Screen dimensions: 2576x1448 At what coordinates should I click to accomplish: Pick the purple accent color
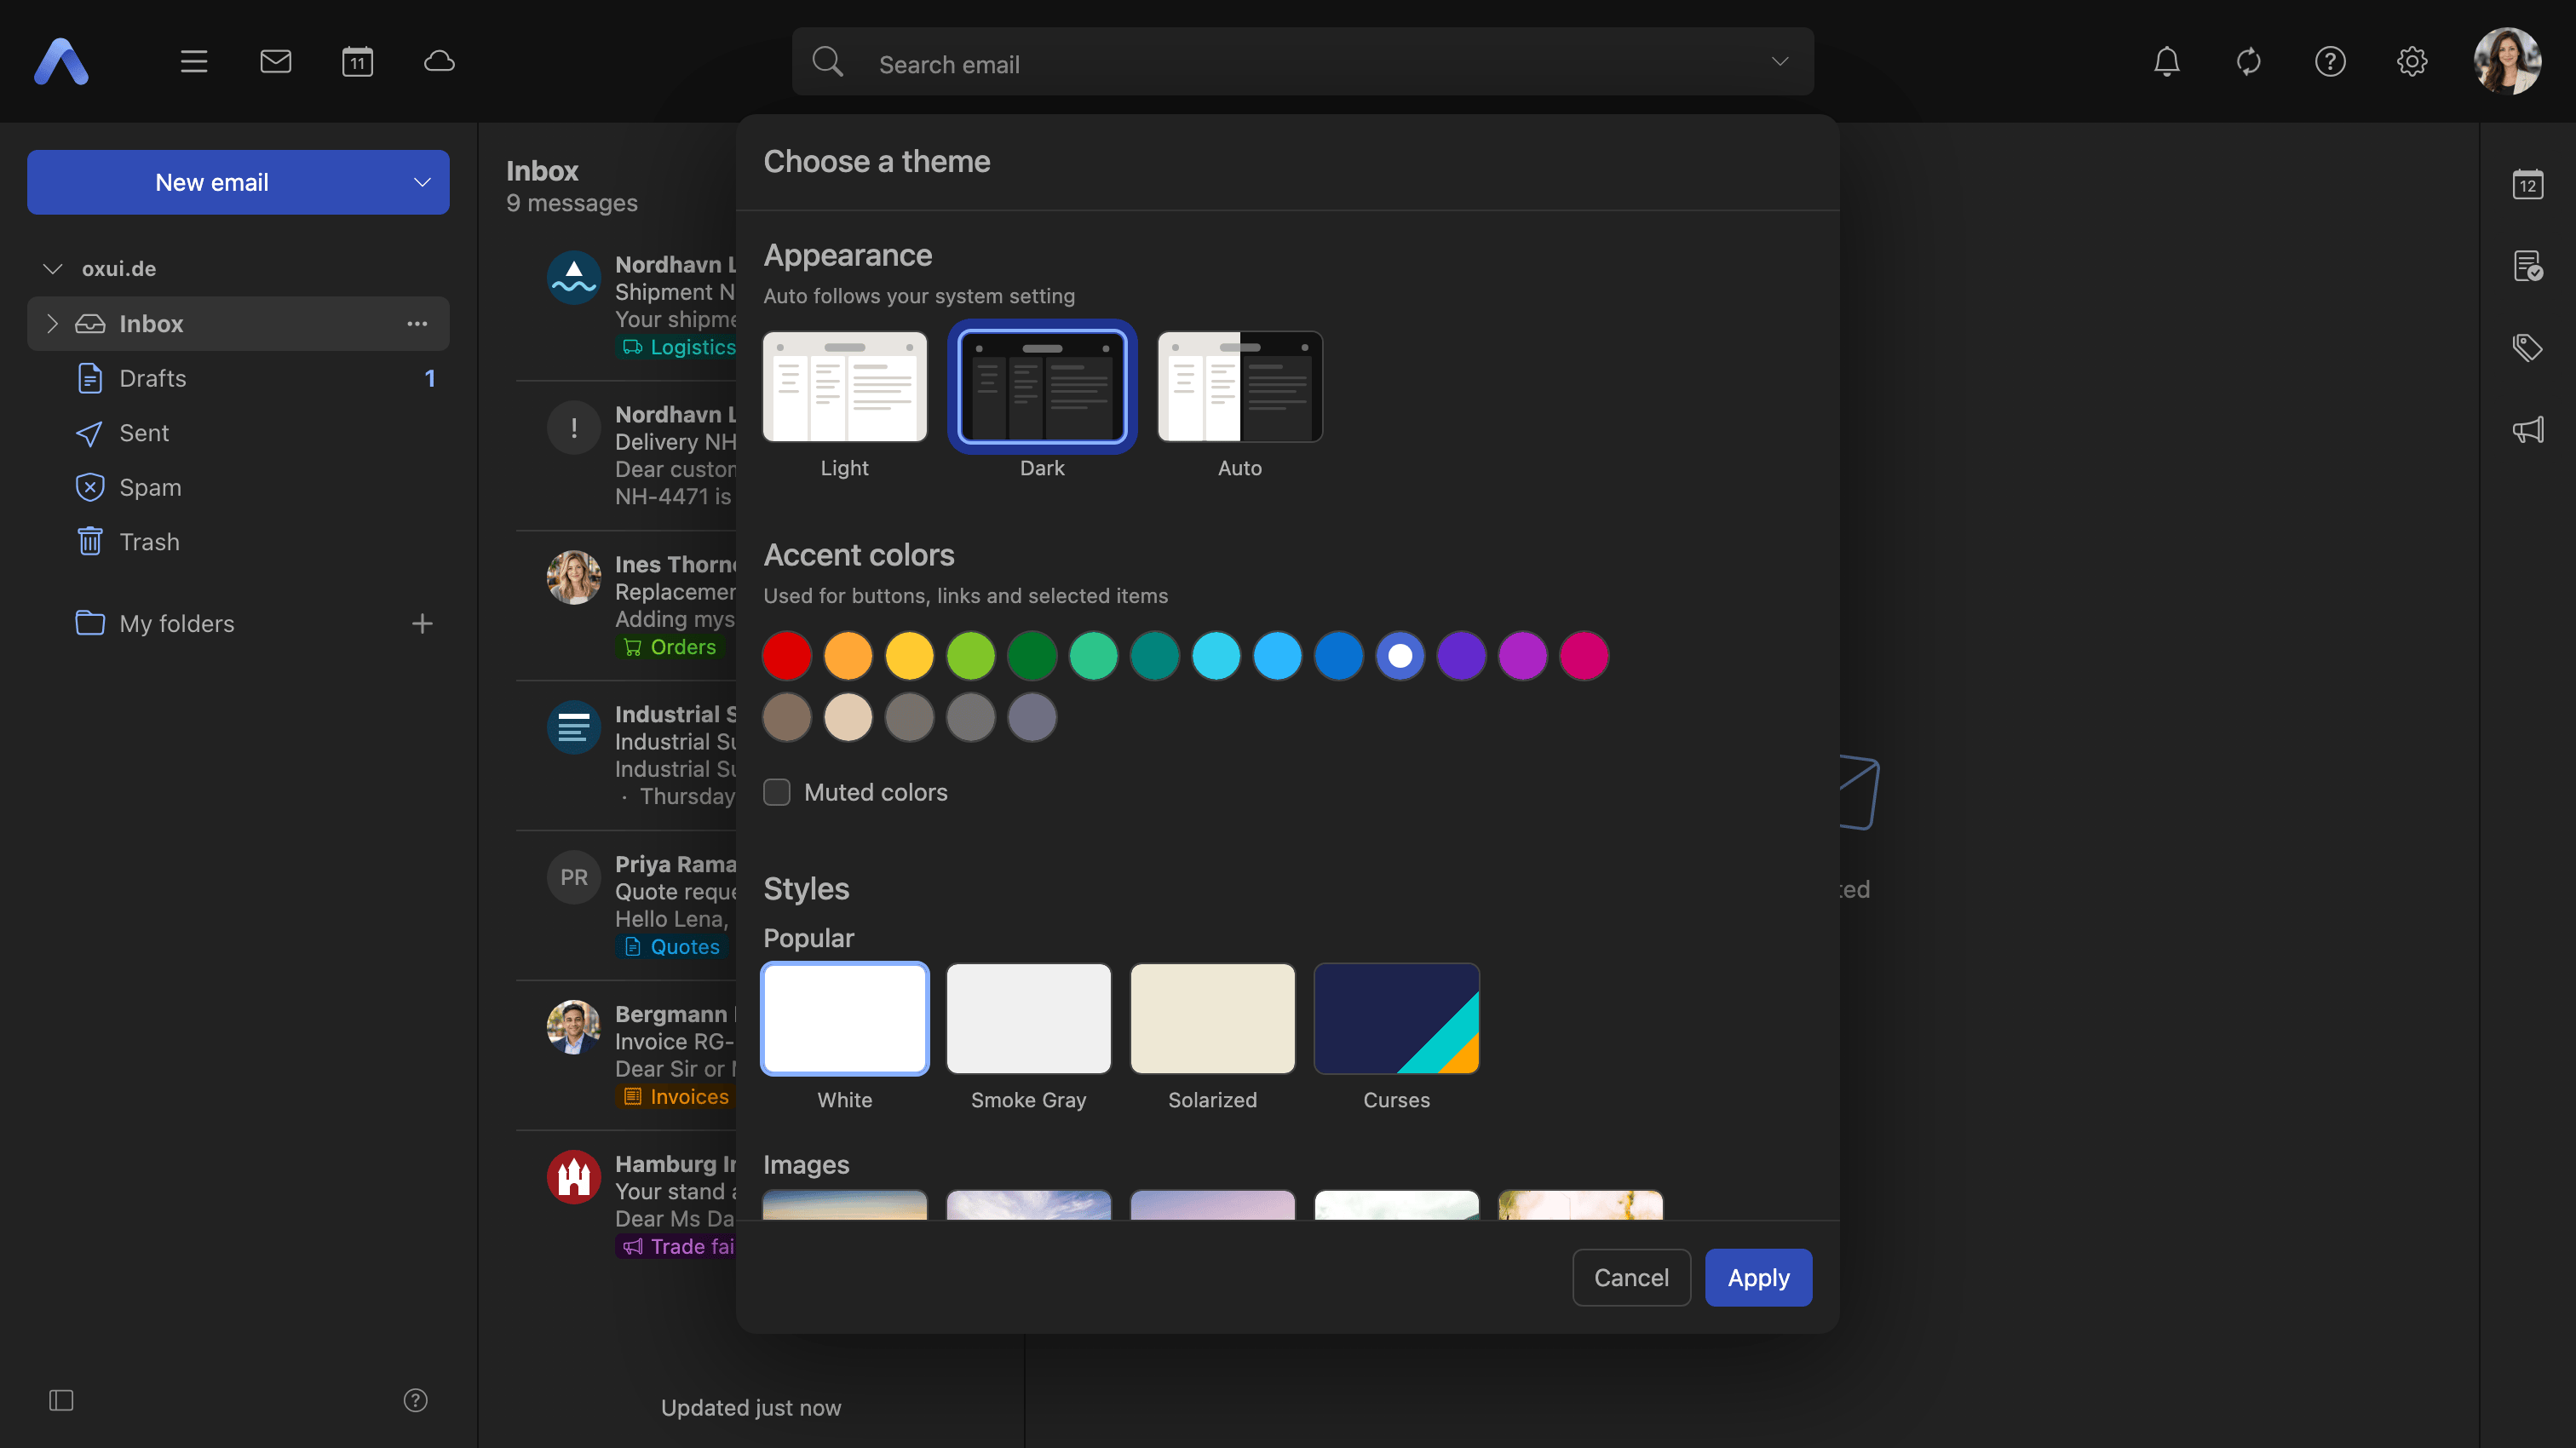click(1462, 656)
